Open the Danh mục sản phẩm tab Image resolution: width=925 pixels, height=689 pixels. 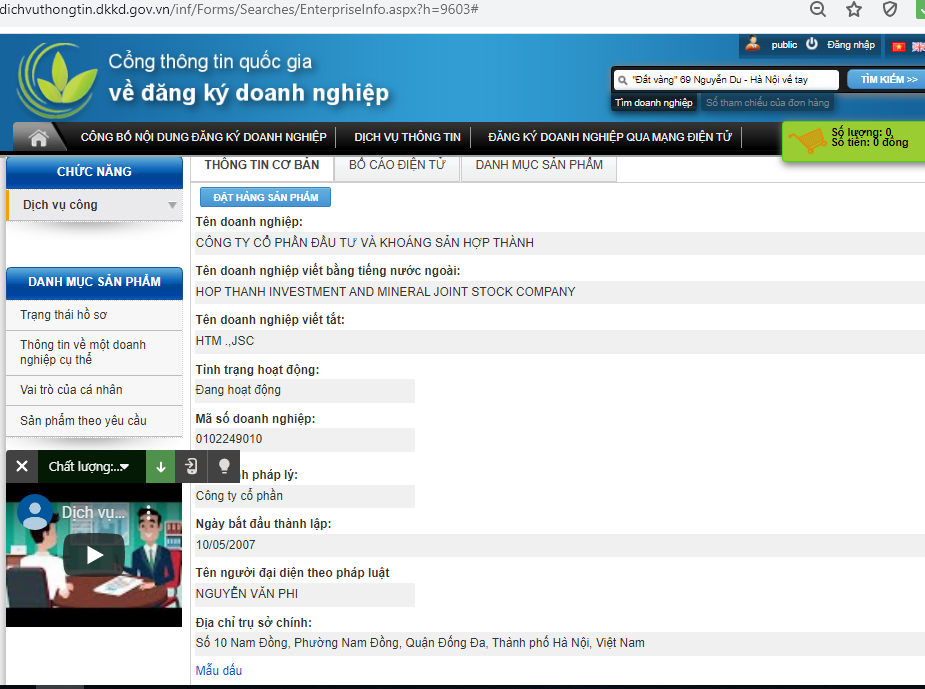[539, 165]
